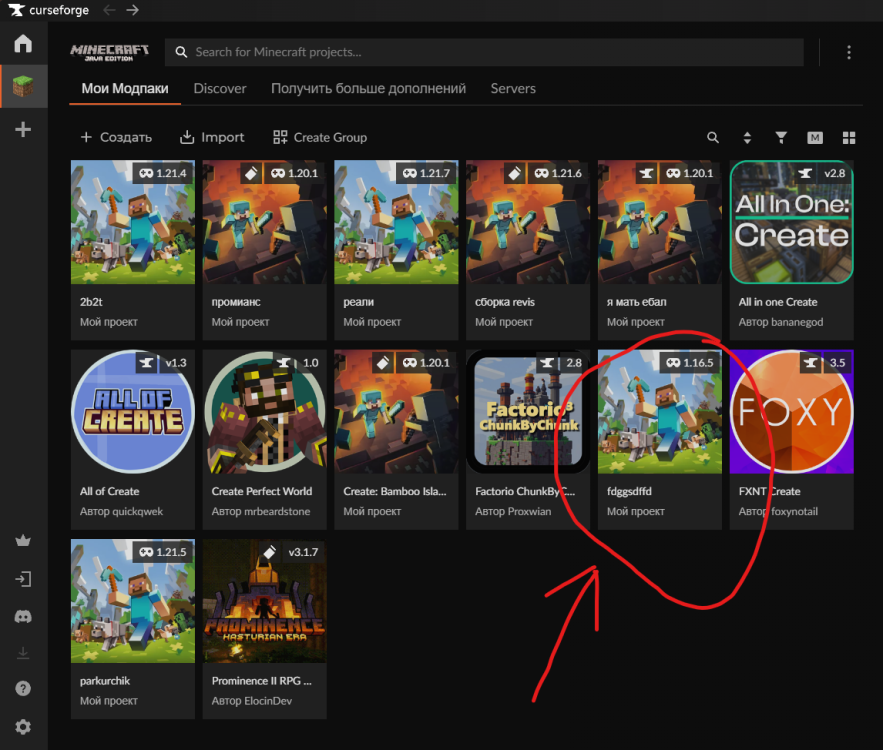Add a new game with the sidebar plus icon
Image resolution: width=883 pixels, height=750 pixels.
tap(23, 130)
